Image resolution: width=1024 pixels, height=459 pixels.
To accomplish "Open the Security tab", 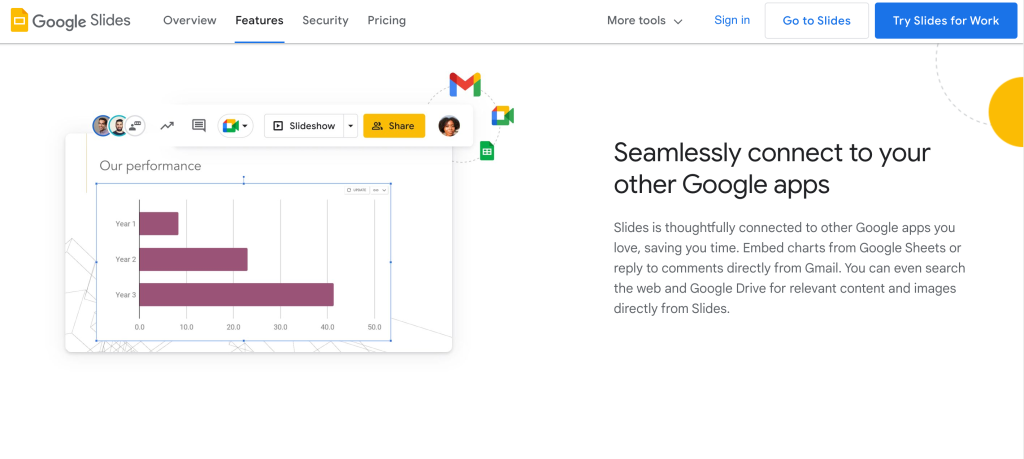I will click(x=325, y=21).
